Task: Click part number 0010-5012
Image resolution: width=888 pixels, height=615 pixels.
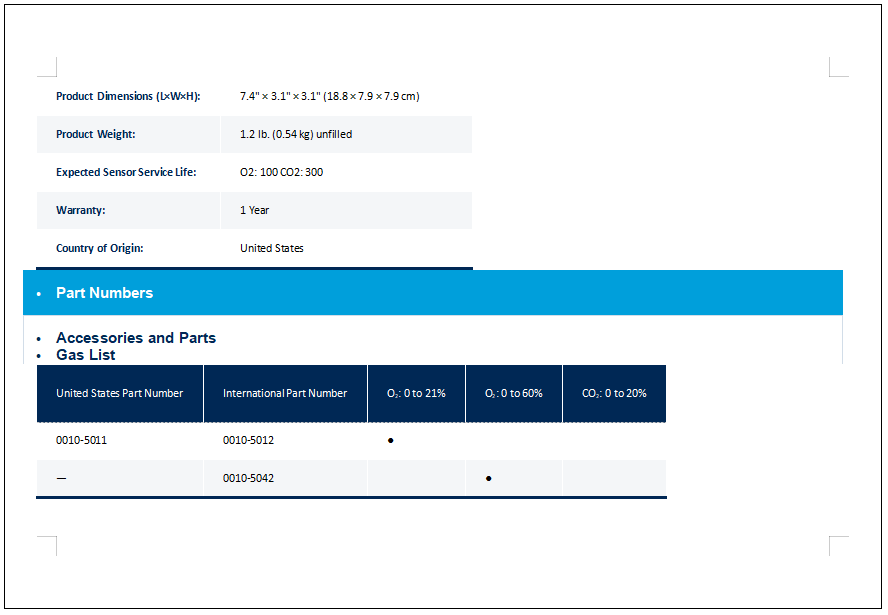Action: point(249,440)
